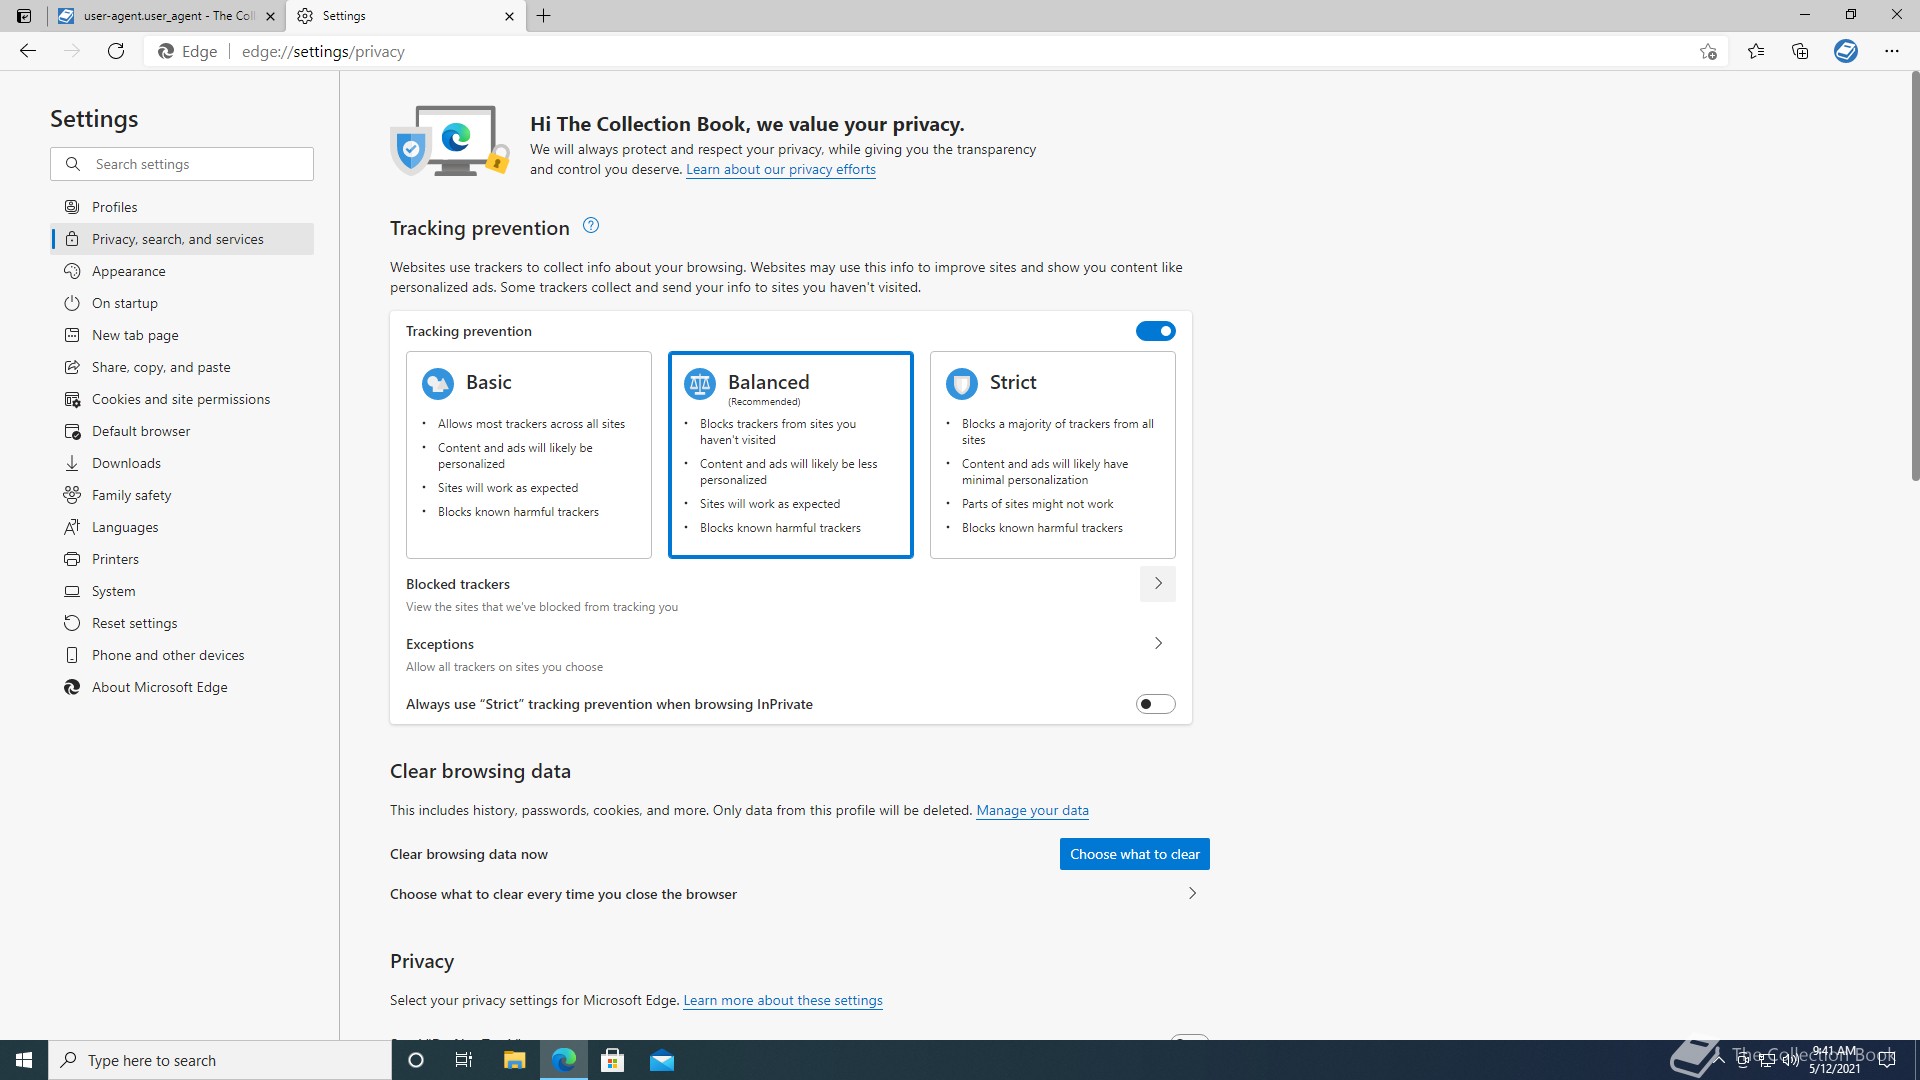Open the profile avatar icon
The width and height of the screenshot is (1920, 1080).
click(1846, 51)
